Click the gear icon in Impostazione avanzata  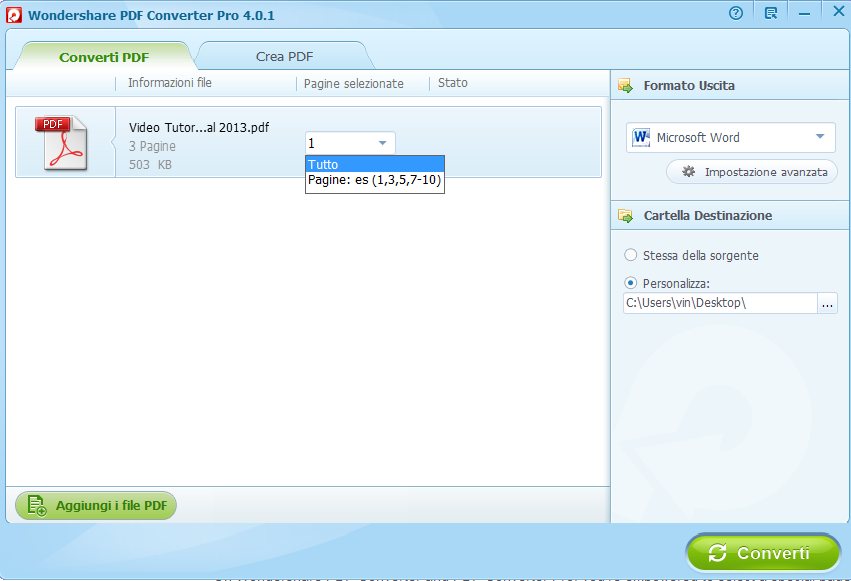pyautogui.click(x=688, y=172)
